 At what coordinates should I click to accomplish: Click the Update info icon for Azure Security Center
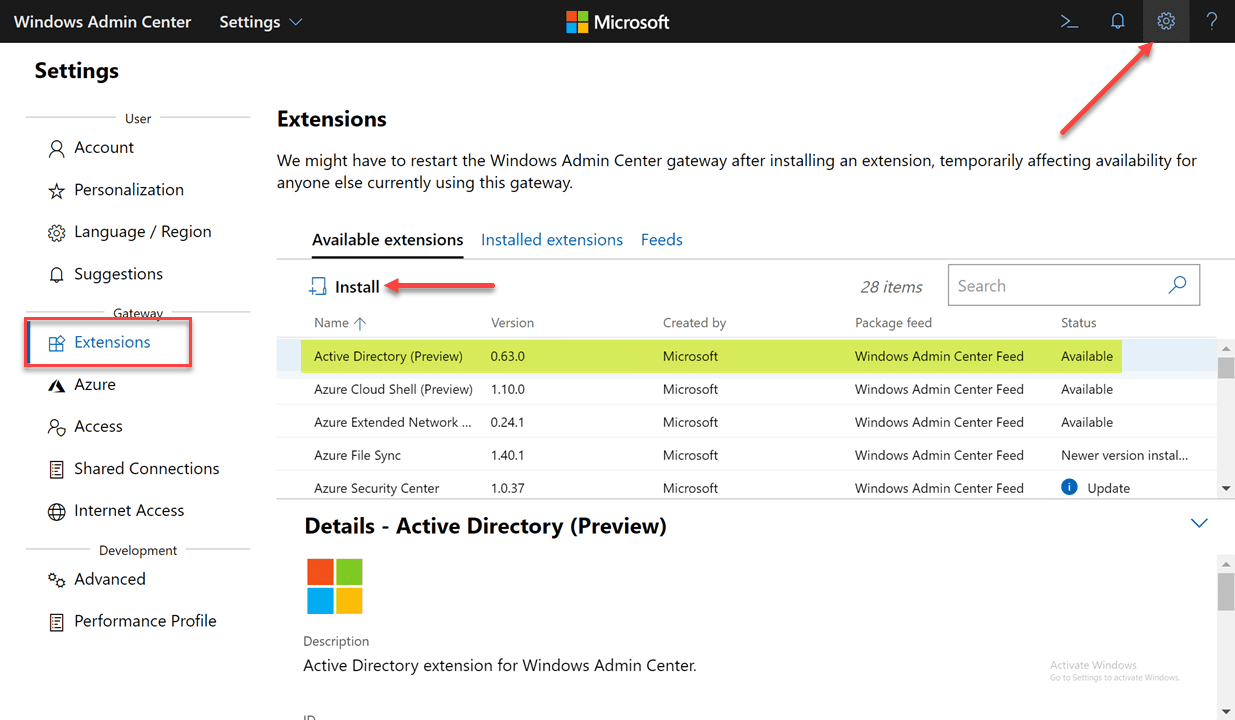pyautogui.click(x=1068, y=487)
